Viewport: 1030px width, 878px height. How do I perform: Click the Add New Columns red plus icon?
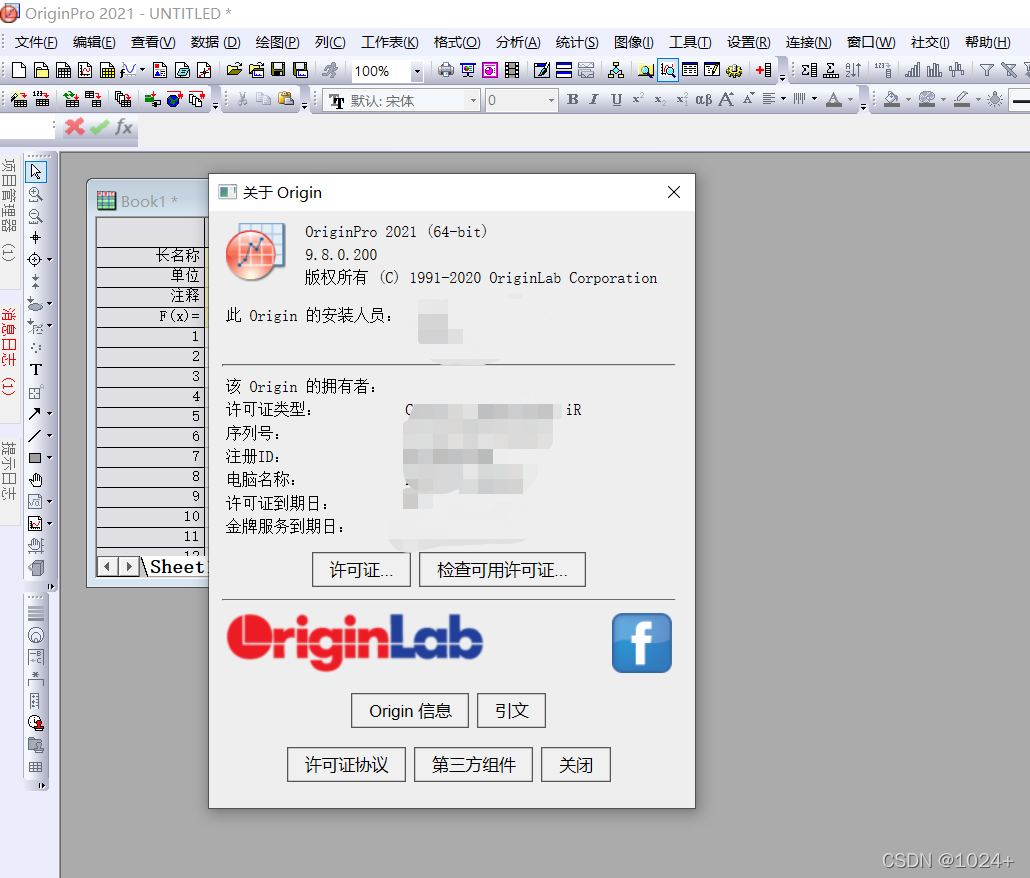click(763, 70)
